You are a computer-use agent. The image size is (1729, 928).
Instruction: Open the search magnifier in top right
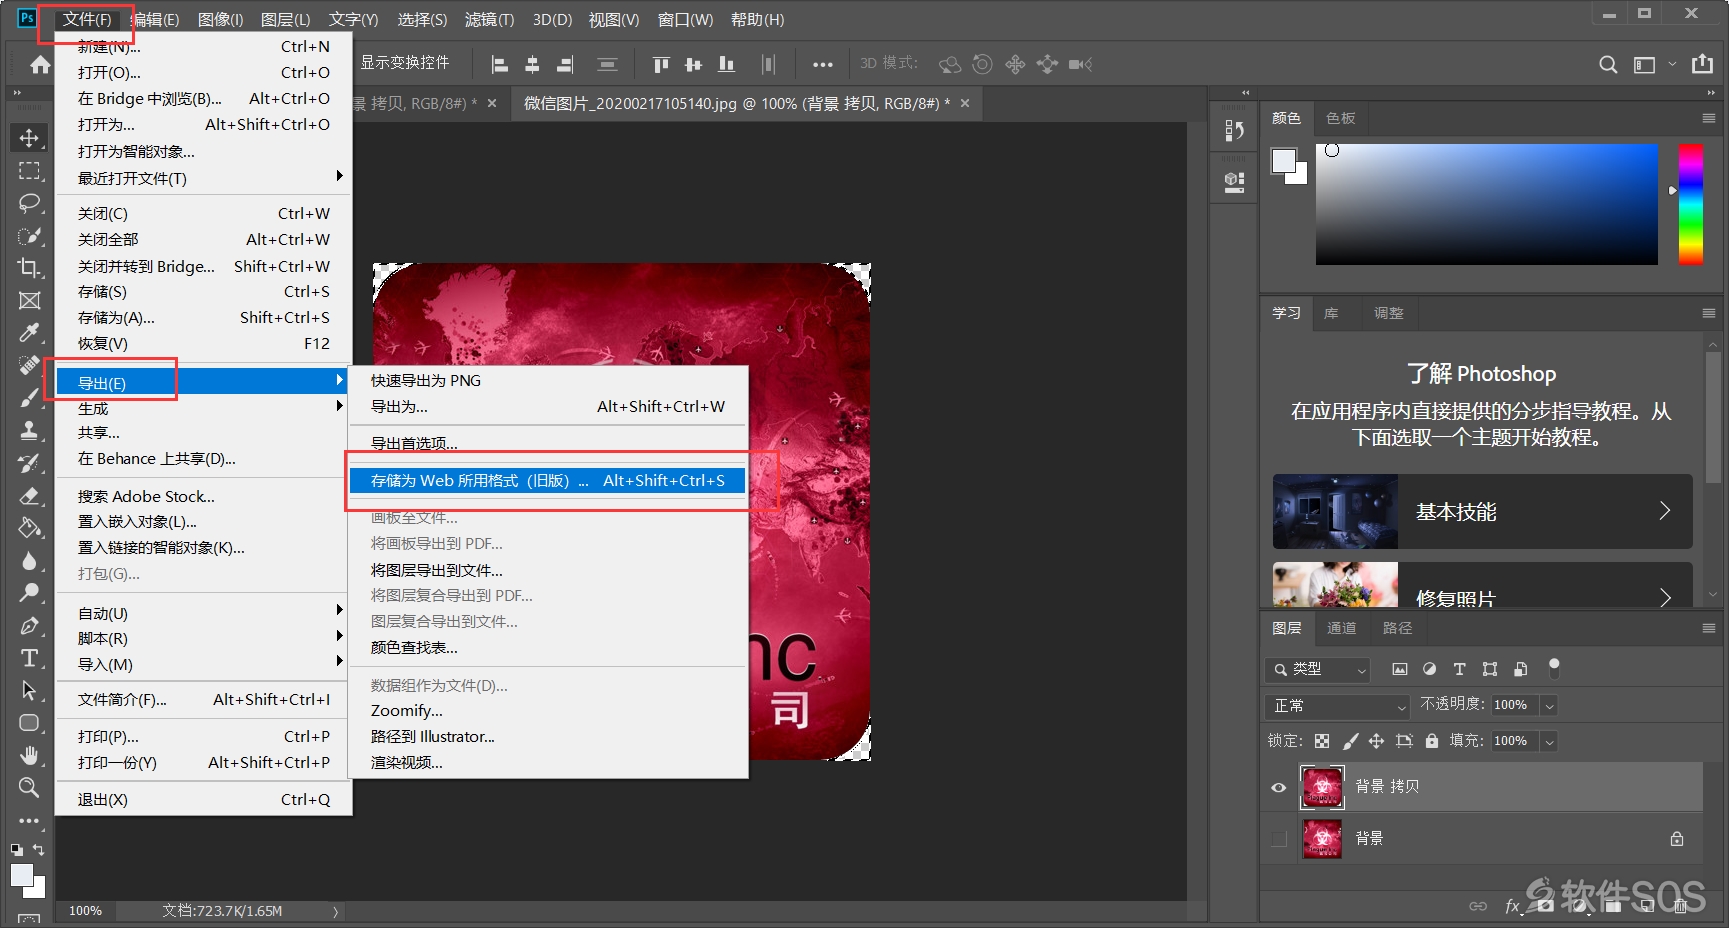coord(1608,64)
